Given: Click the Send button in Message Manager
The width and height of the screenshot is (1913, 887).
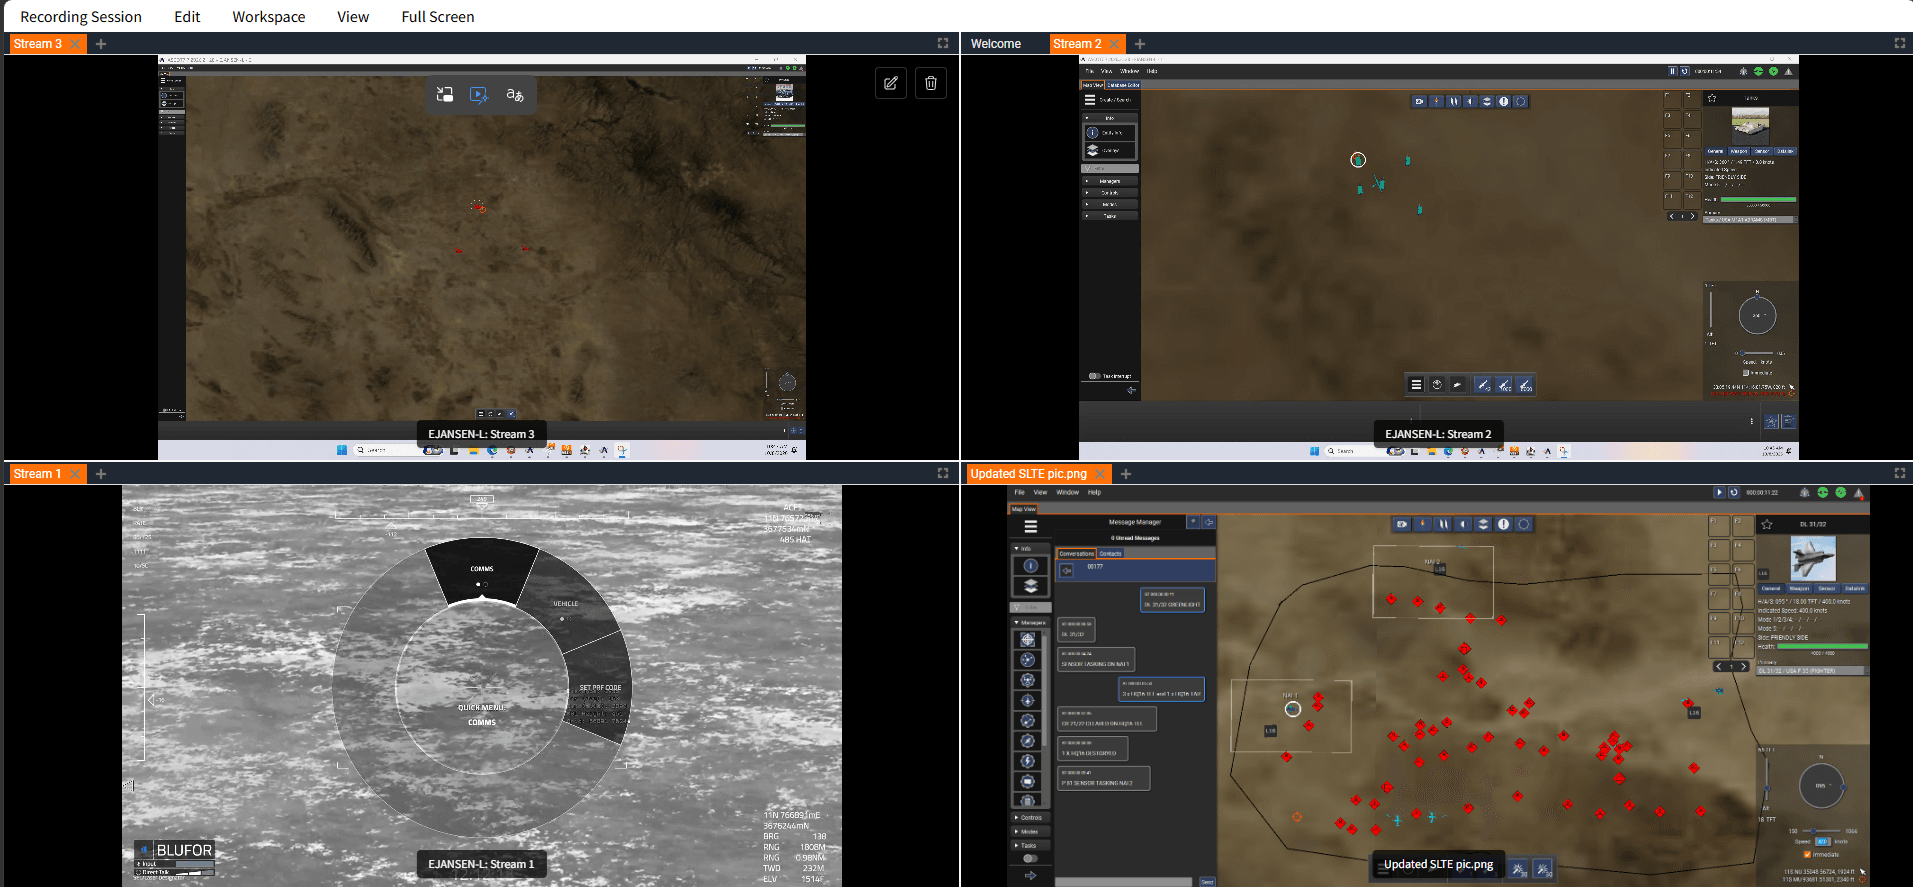Looking at the screenshot, I should [x=1207, y=882].
